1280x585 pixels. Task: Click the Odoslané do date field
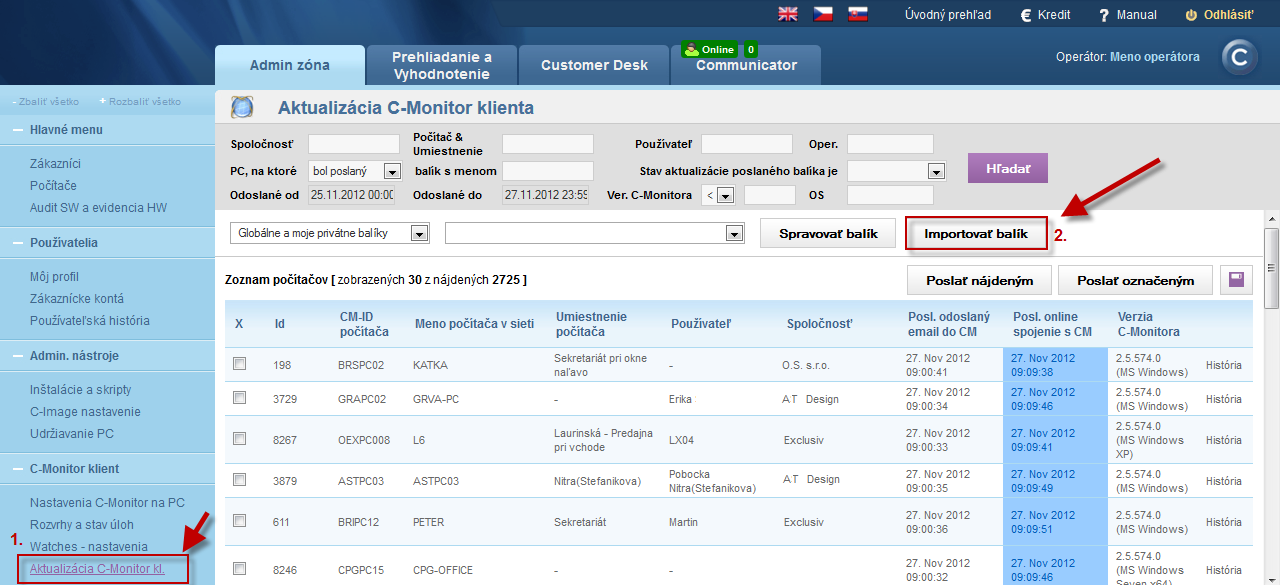(547, 195)
